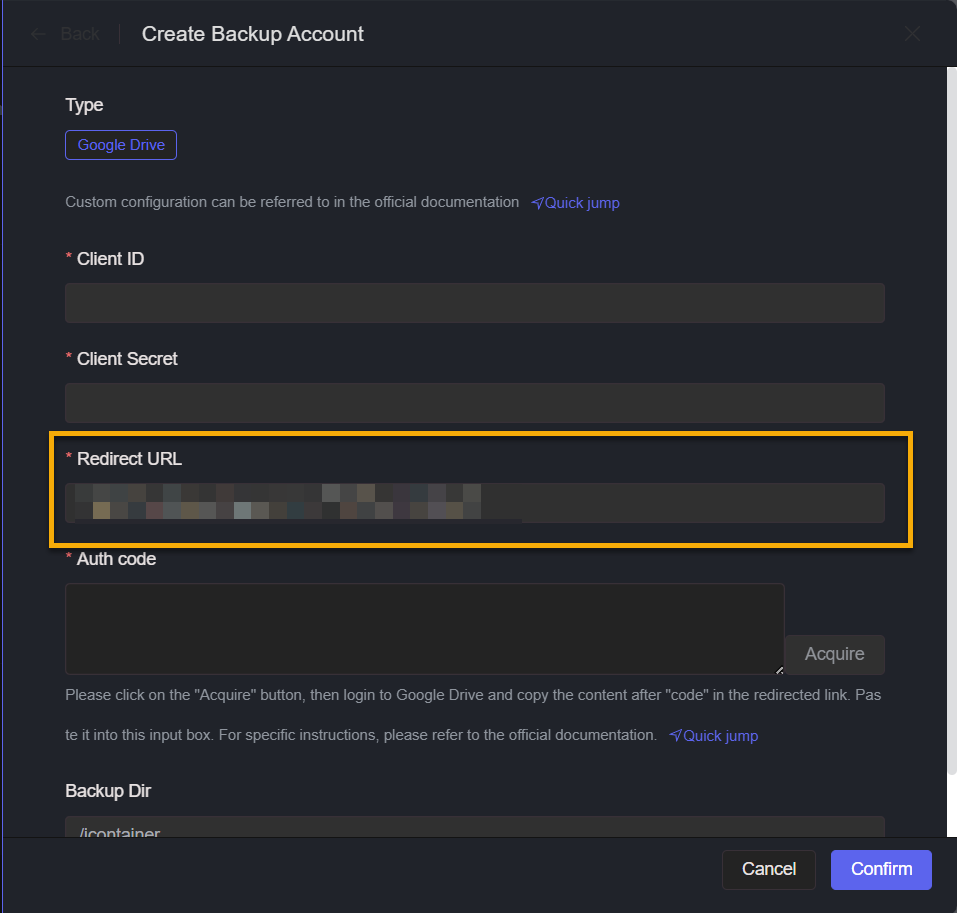The width and height of the screenshot is (957, 913).
Task: Select the Google Drive type button
Action: coord(121,145)
